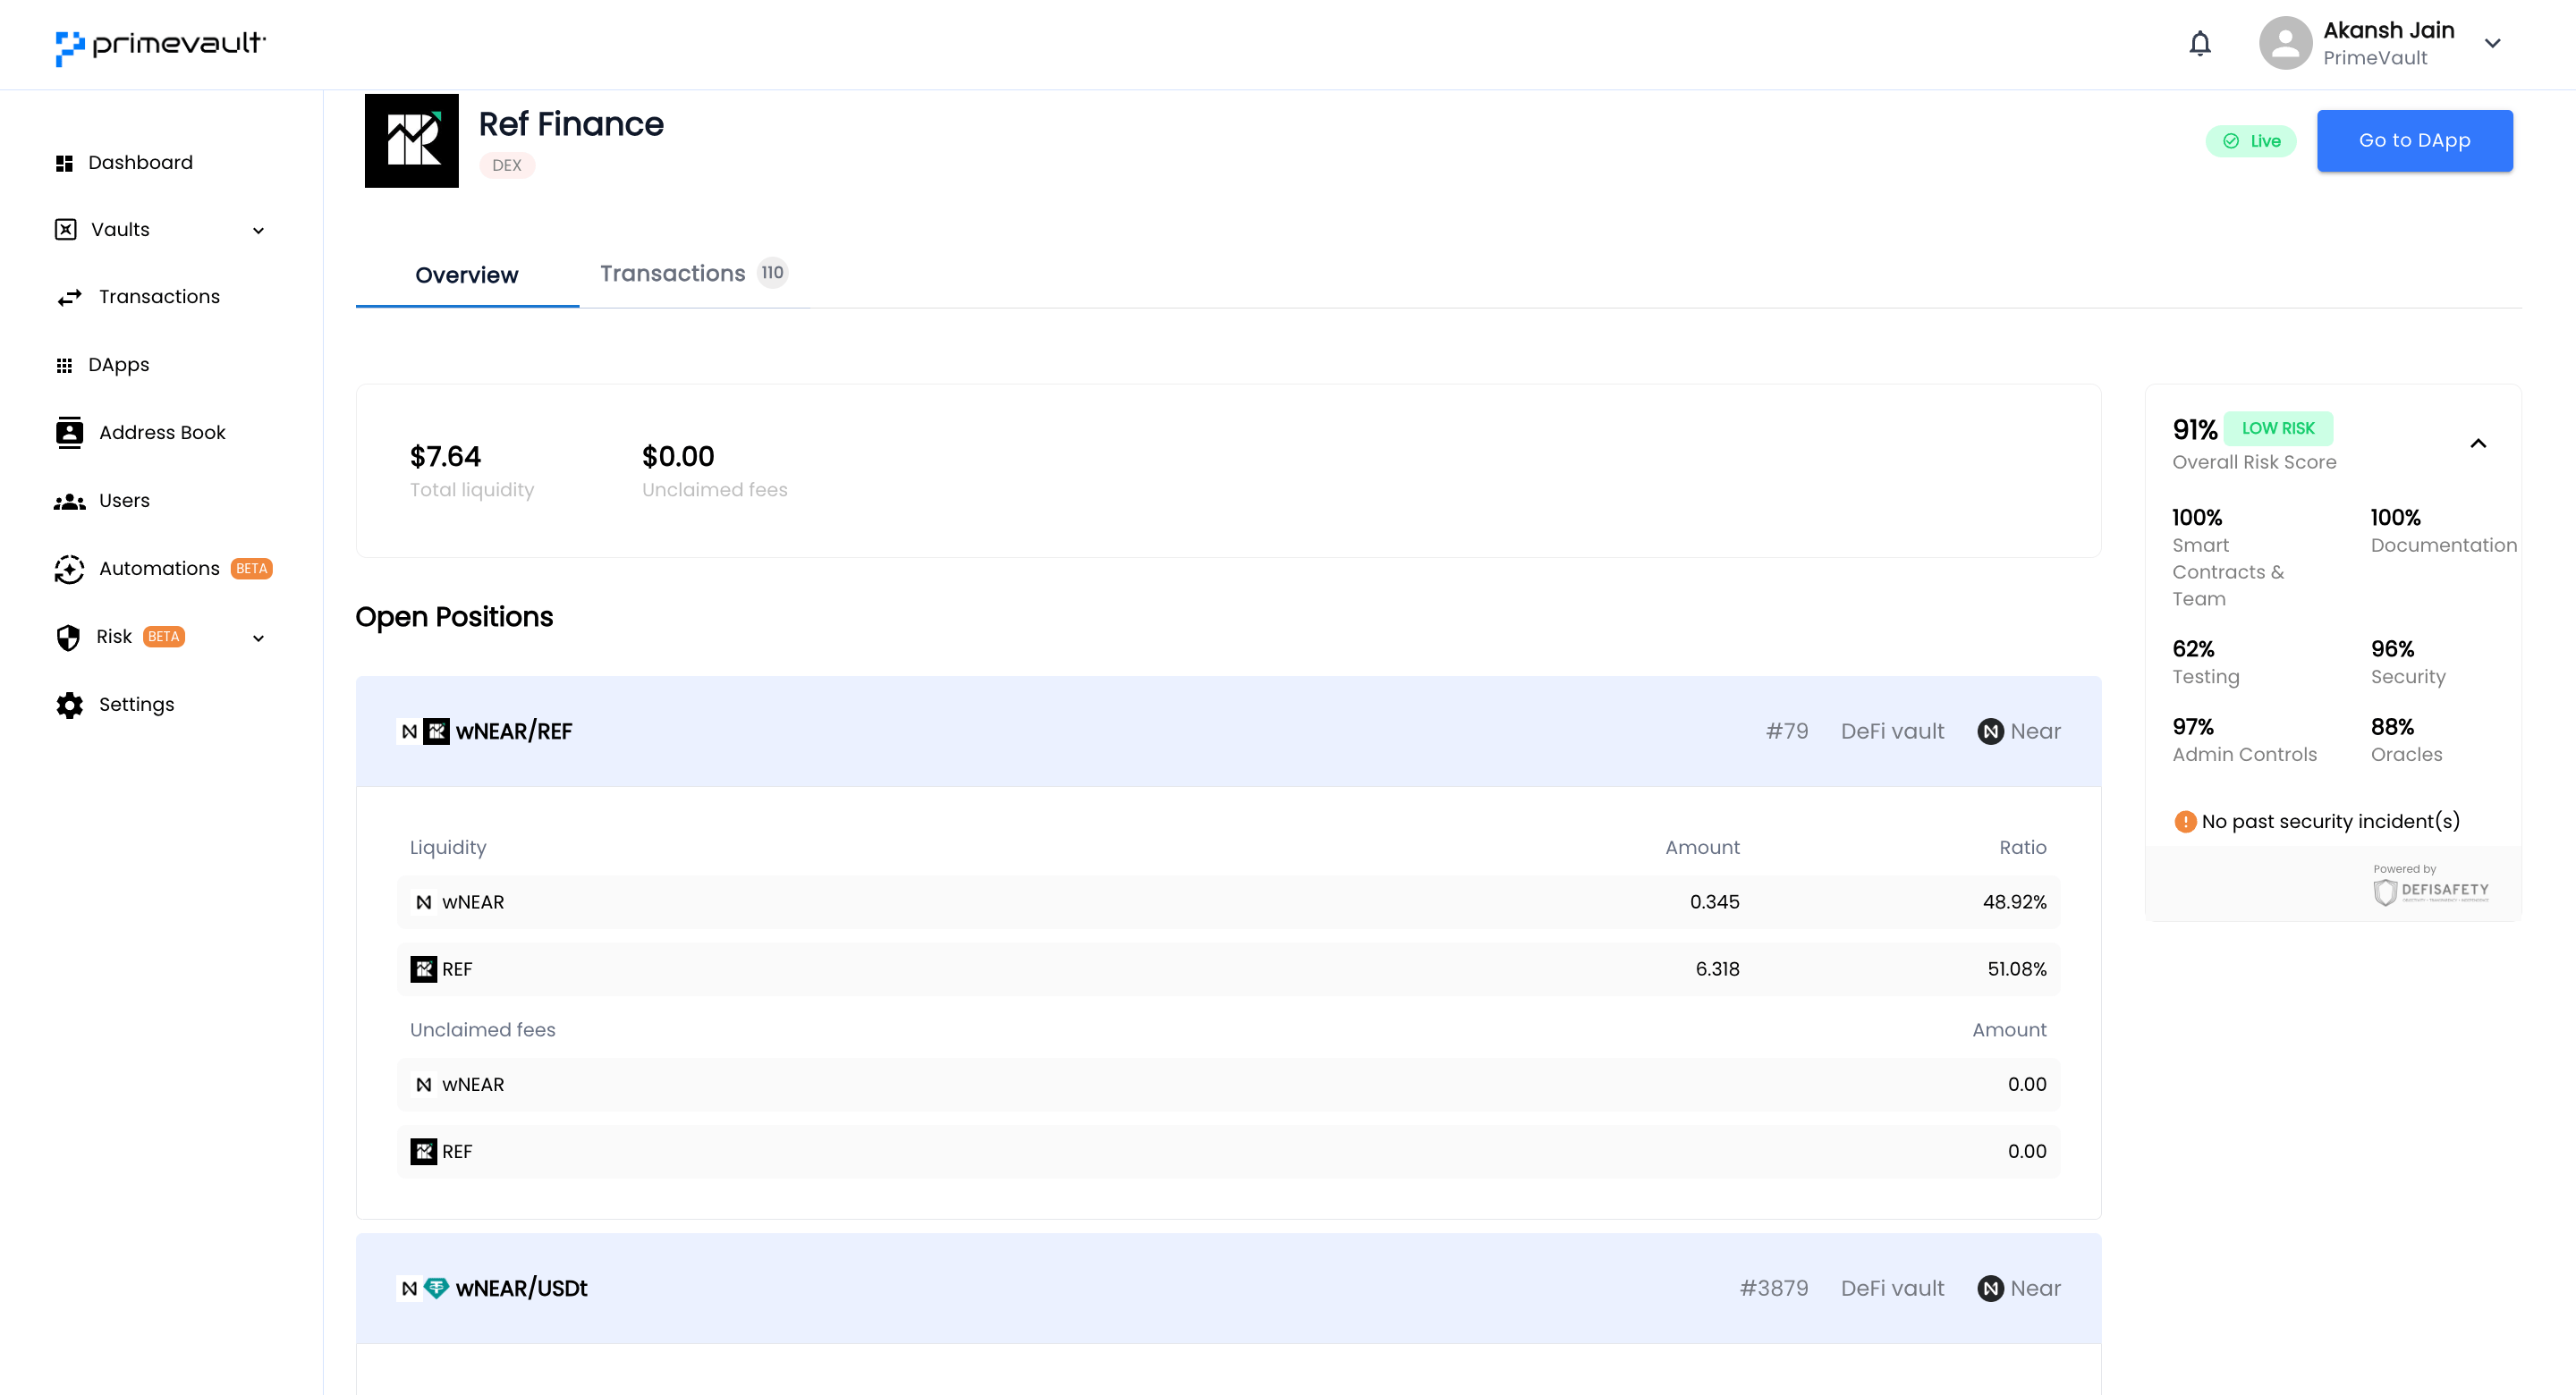Click the #79 pool ID
The height and width of the screenshot is (1395, 2576).
click(1787, 731)
